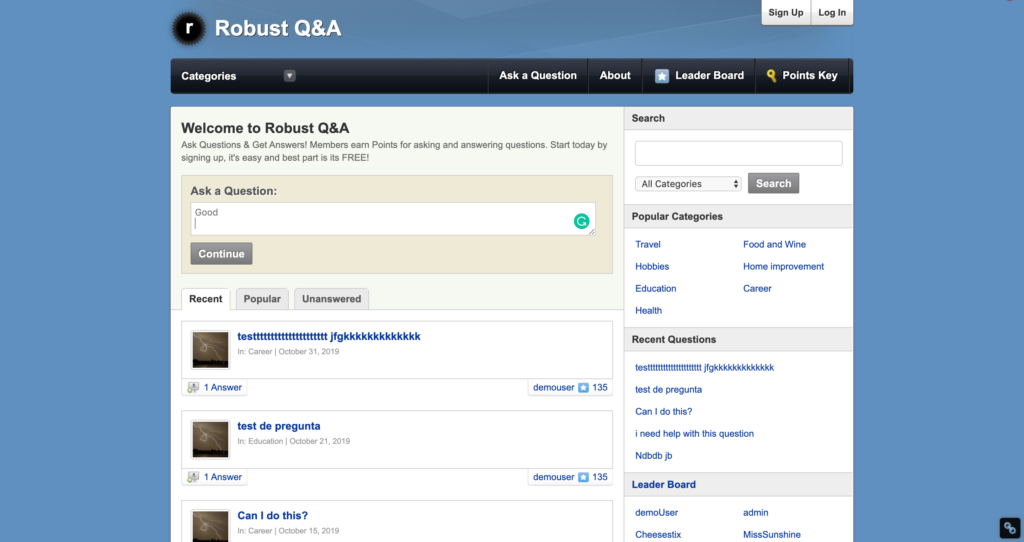This screenshot has height=542, width=1024.
Task: Expand the Categories dropdown arrow
Action: coord(289,76)
